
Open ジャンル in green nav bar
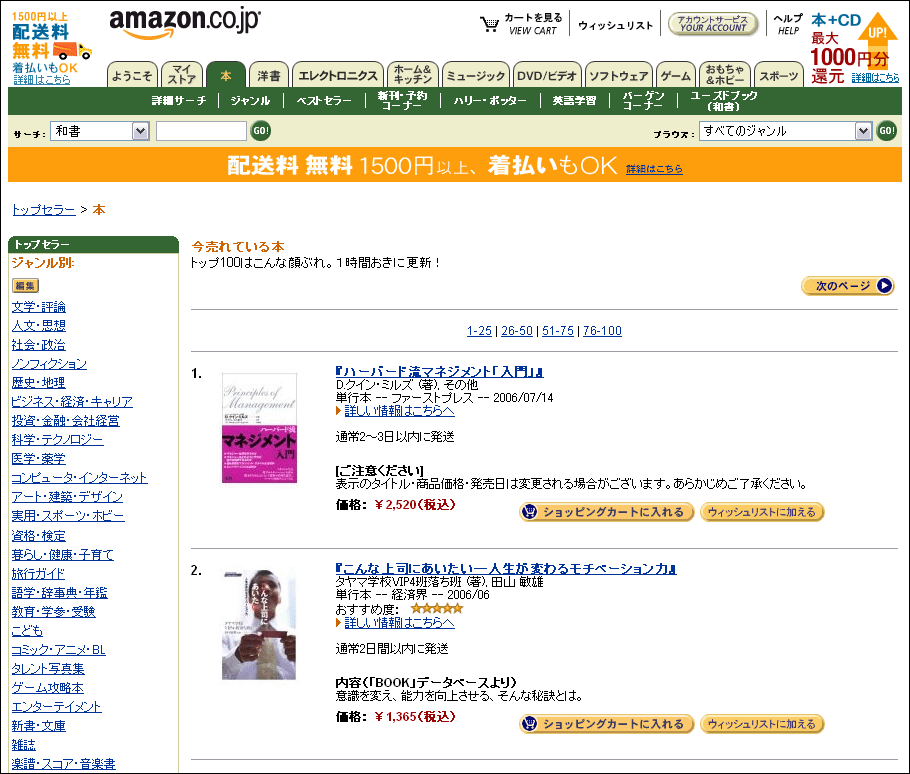[250, 101]
